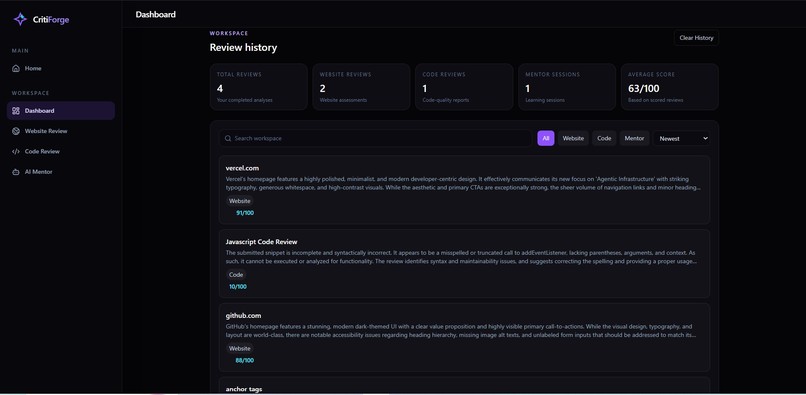Click the AI Mentor bot icon

tap(16, 172)
